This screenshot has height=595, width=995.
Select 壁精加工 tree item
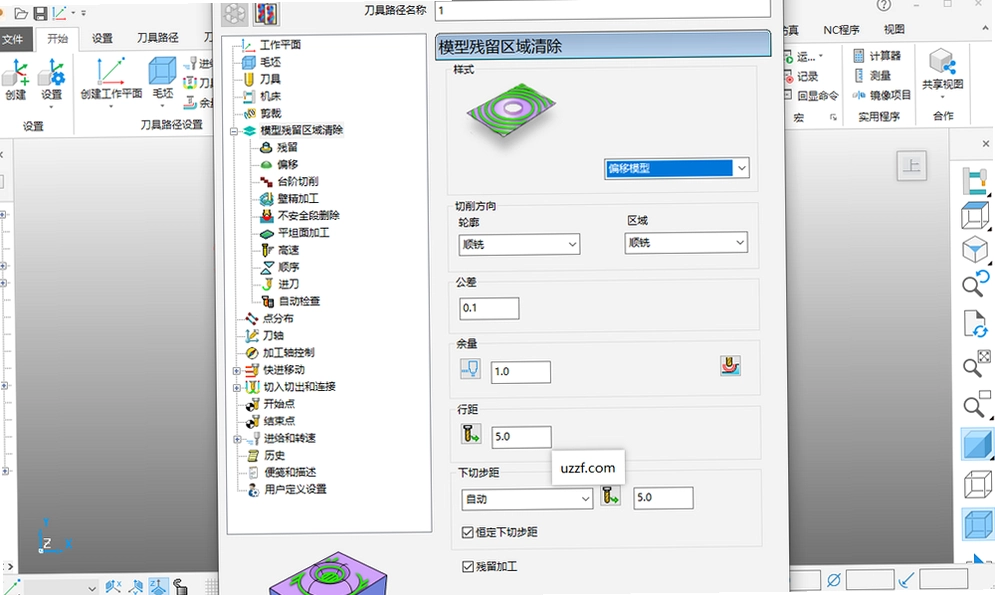298,199
